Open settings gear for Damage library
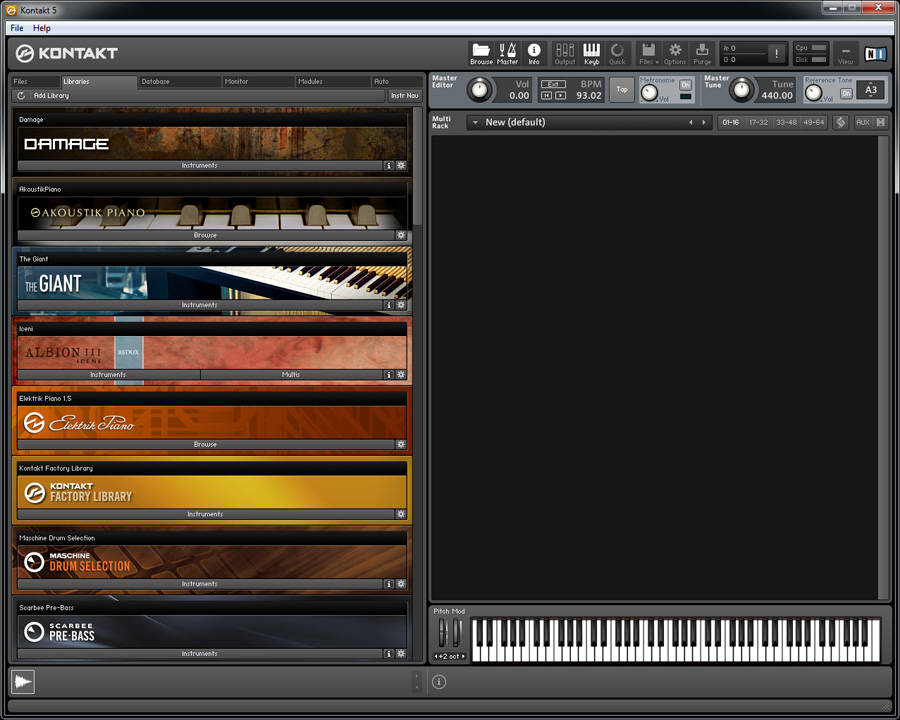Viewport: 900px width, 720px height. click(401, 166)
